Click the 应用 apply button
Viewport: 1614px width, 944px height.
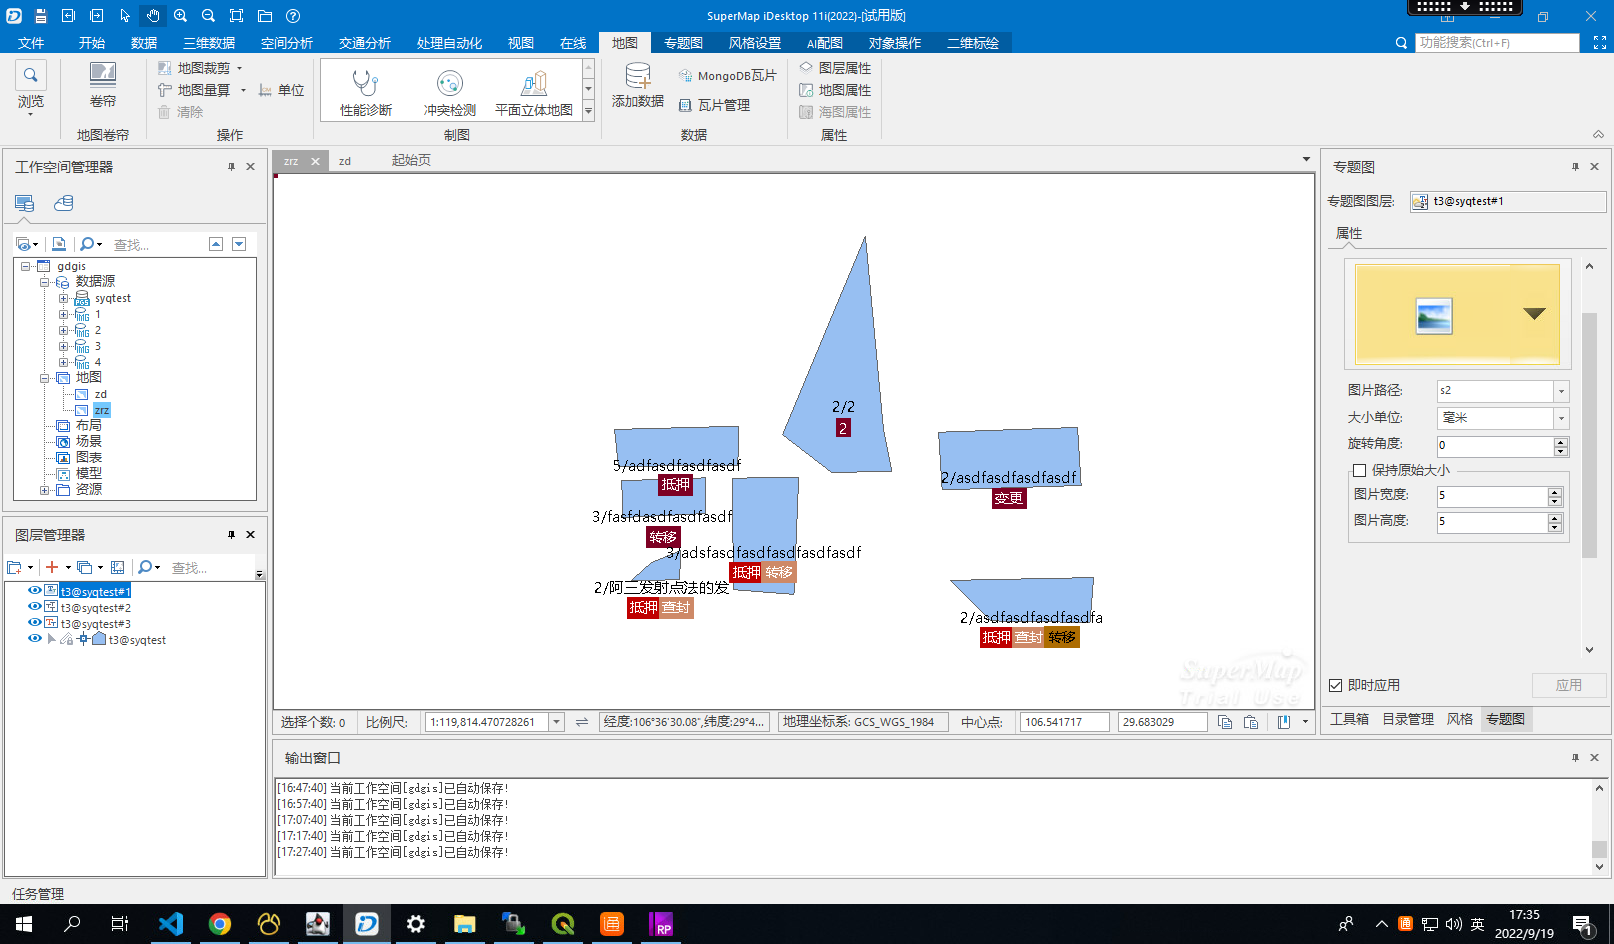pos(1569,685)
